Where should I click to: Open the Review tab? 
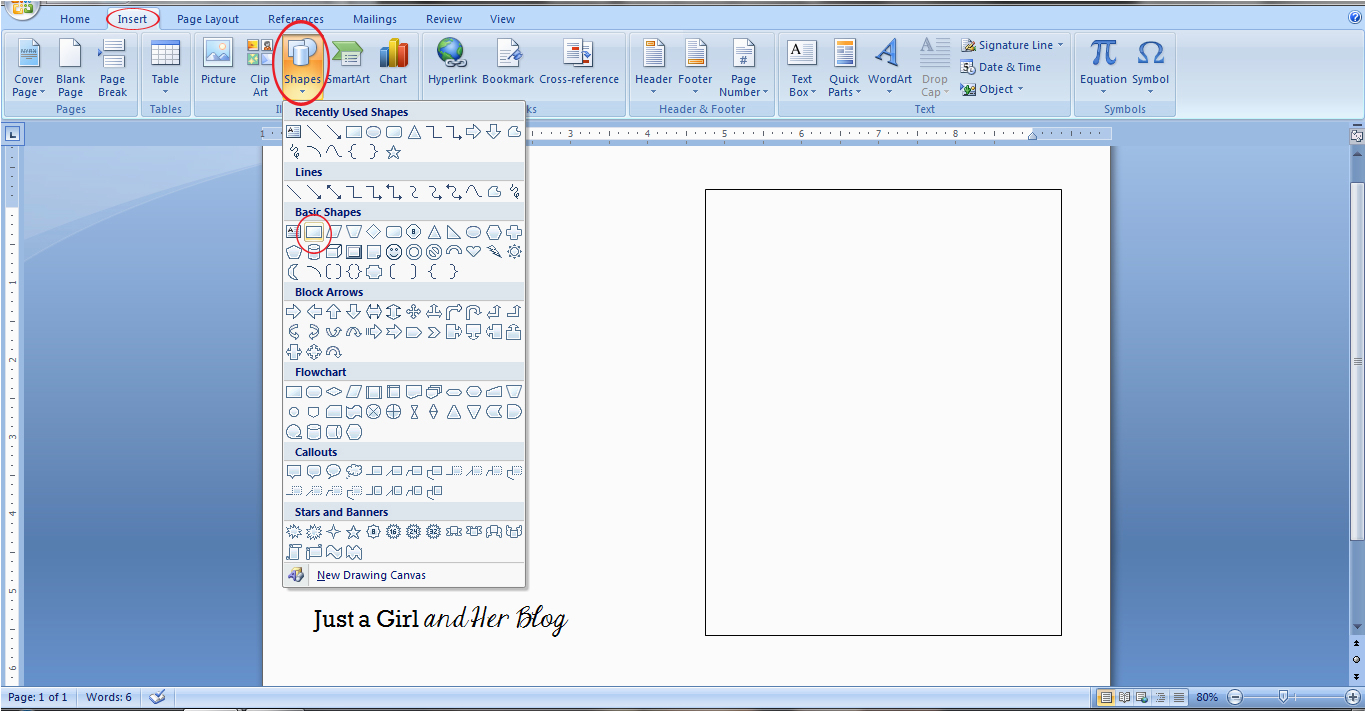[x=443, y=19]
